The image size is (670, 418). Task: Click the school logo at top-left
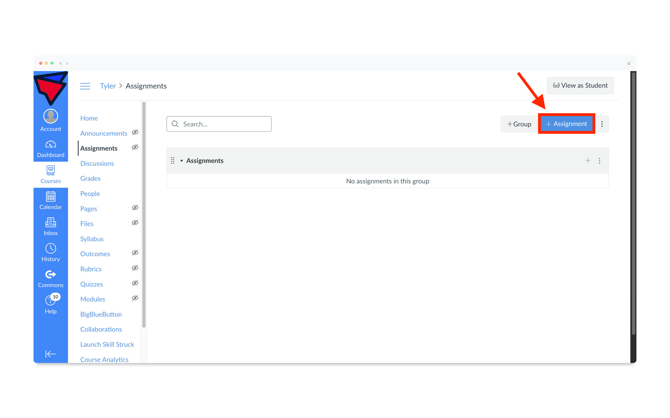pos(50,88)
